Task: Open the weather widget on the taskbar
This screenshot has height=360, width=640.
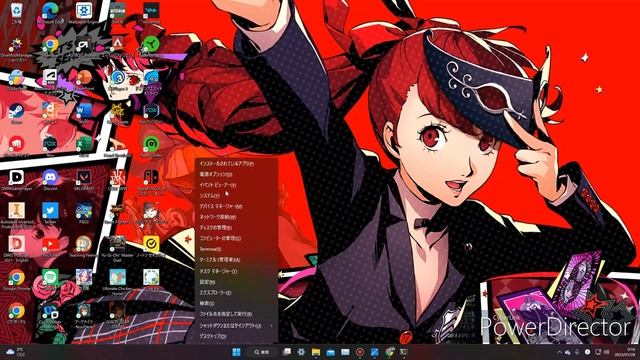Action: [x=16, y=352]
